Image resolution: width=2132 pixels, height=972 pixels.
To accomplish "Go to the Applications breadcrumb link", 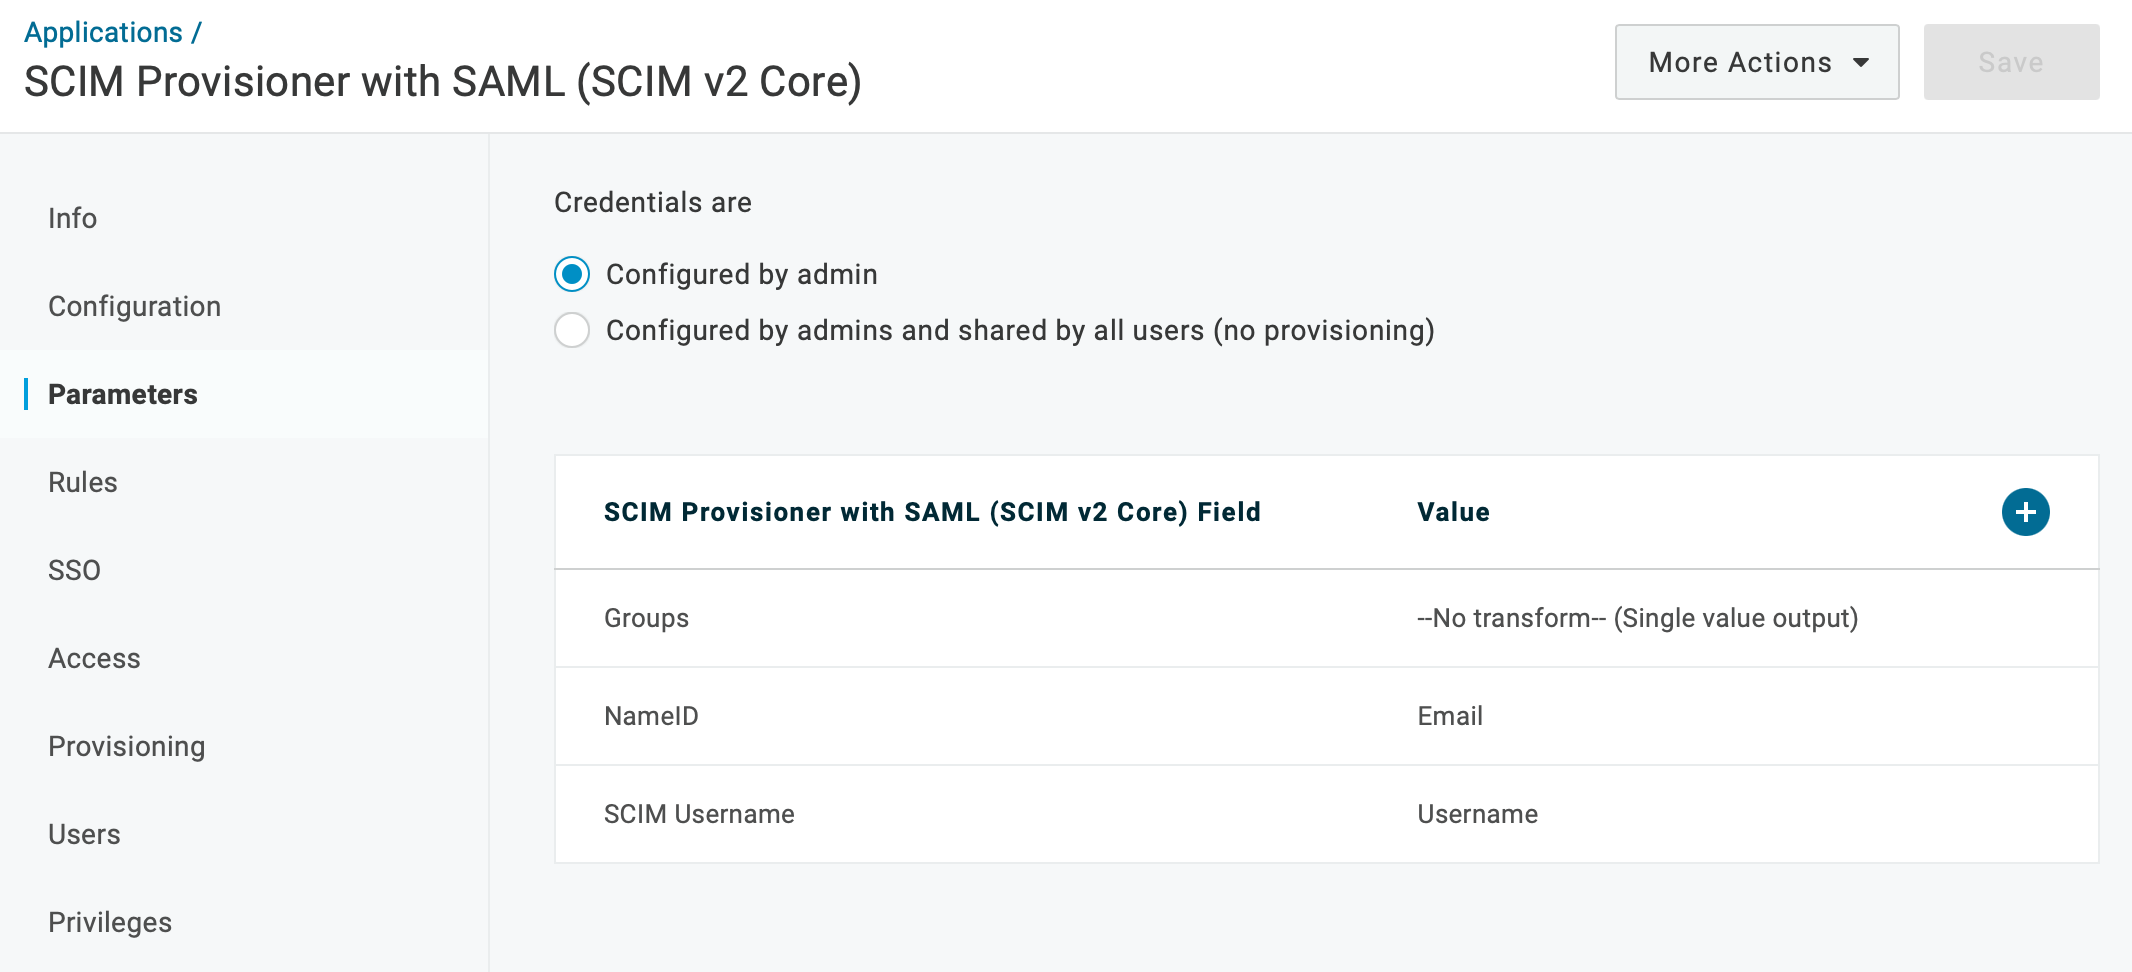I will pyautogui.click(x=103, y=32).
